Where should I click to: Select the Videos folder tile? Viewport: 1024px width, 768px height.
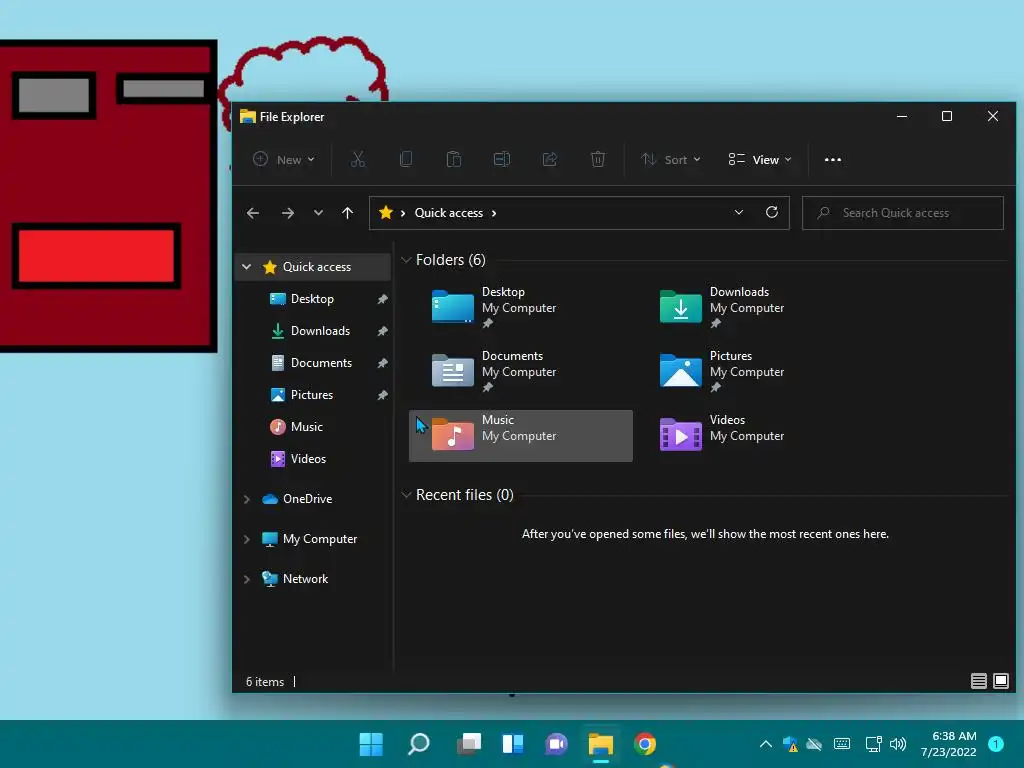point(748,436)
